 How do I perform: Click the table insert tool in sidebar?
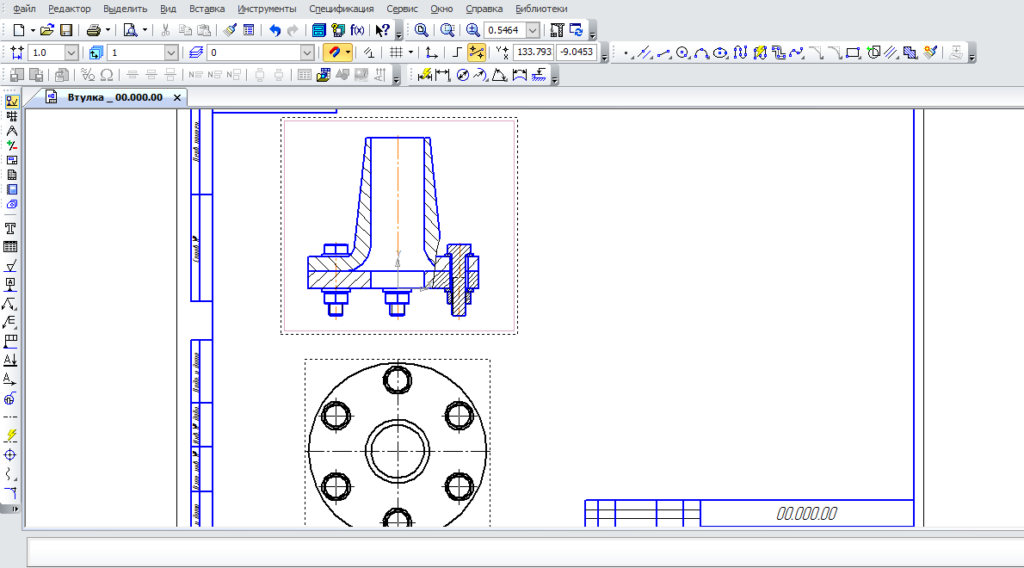11,247
